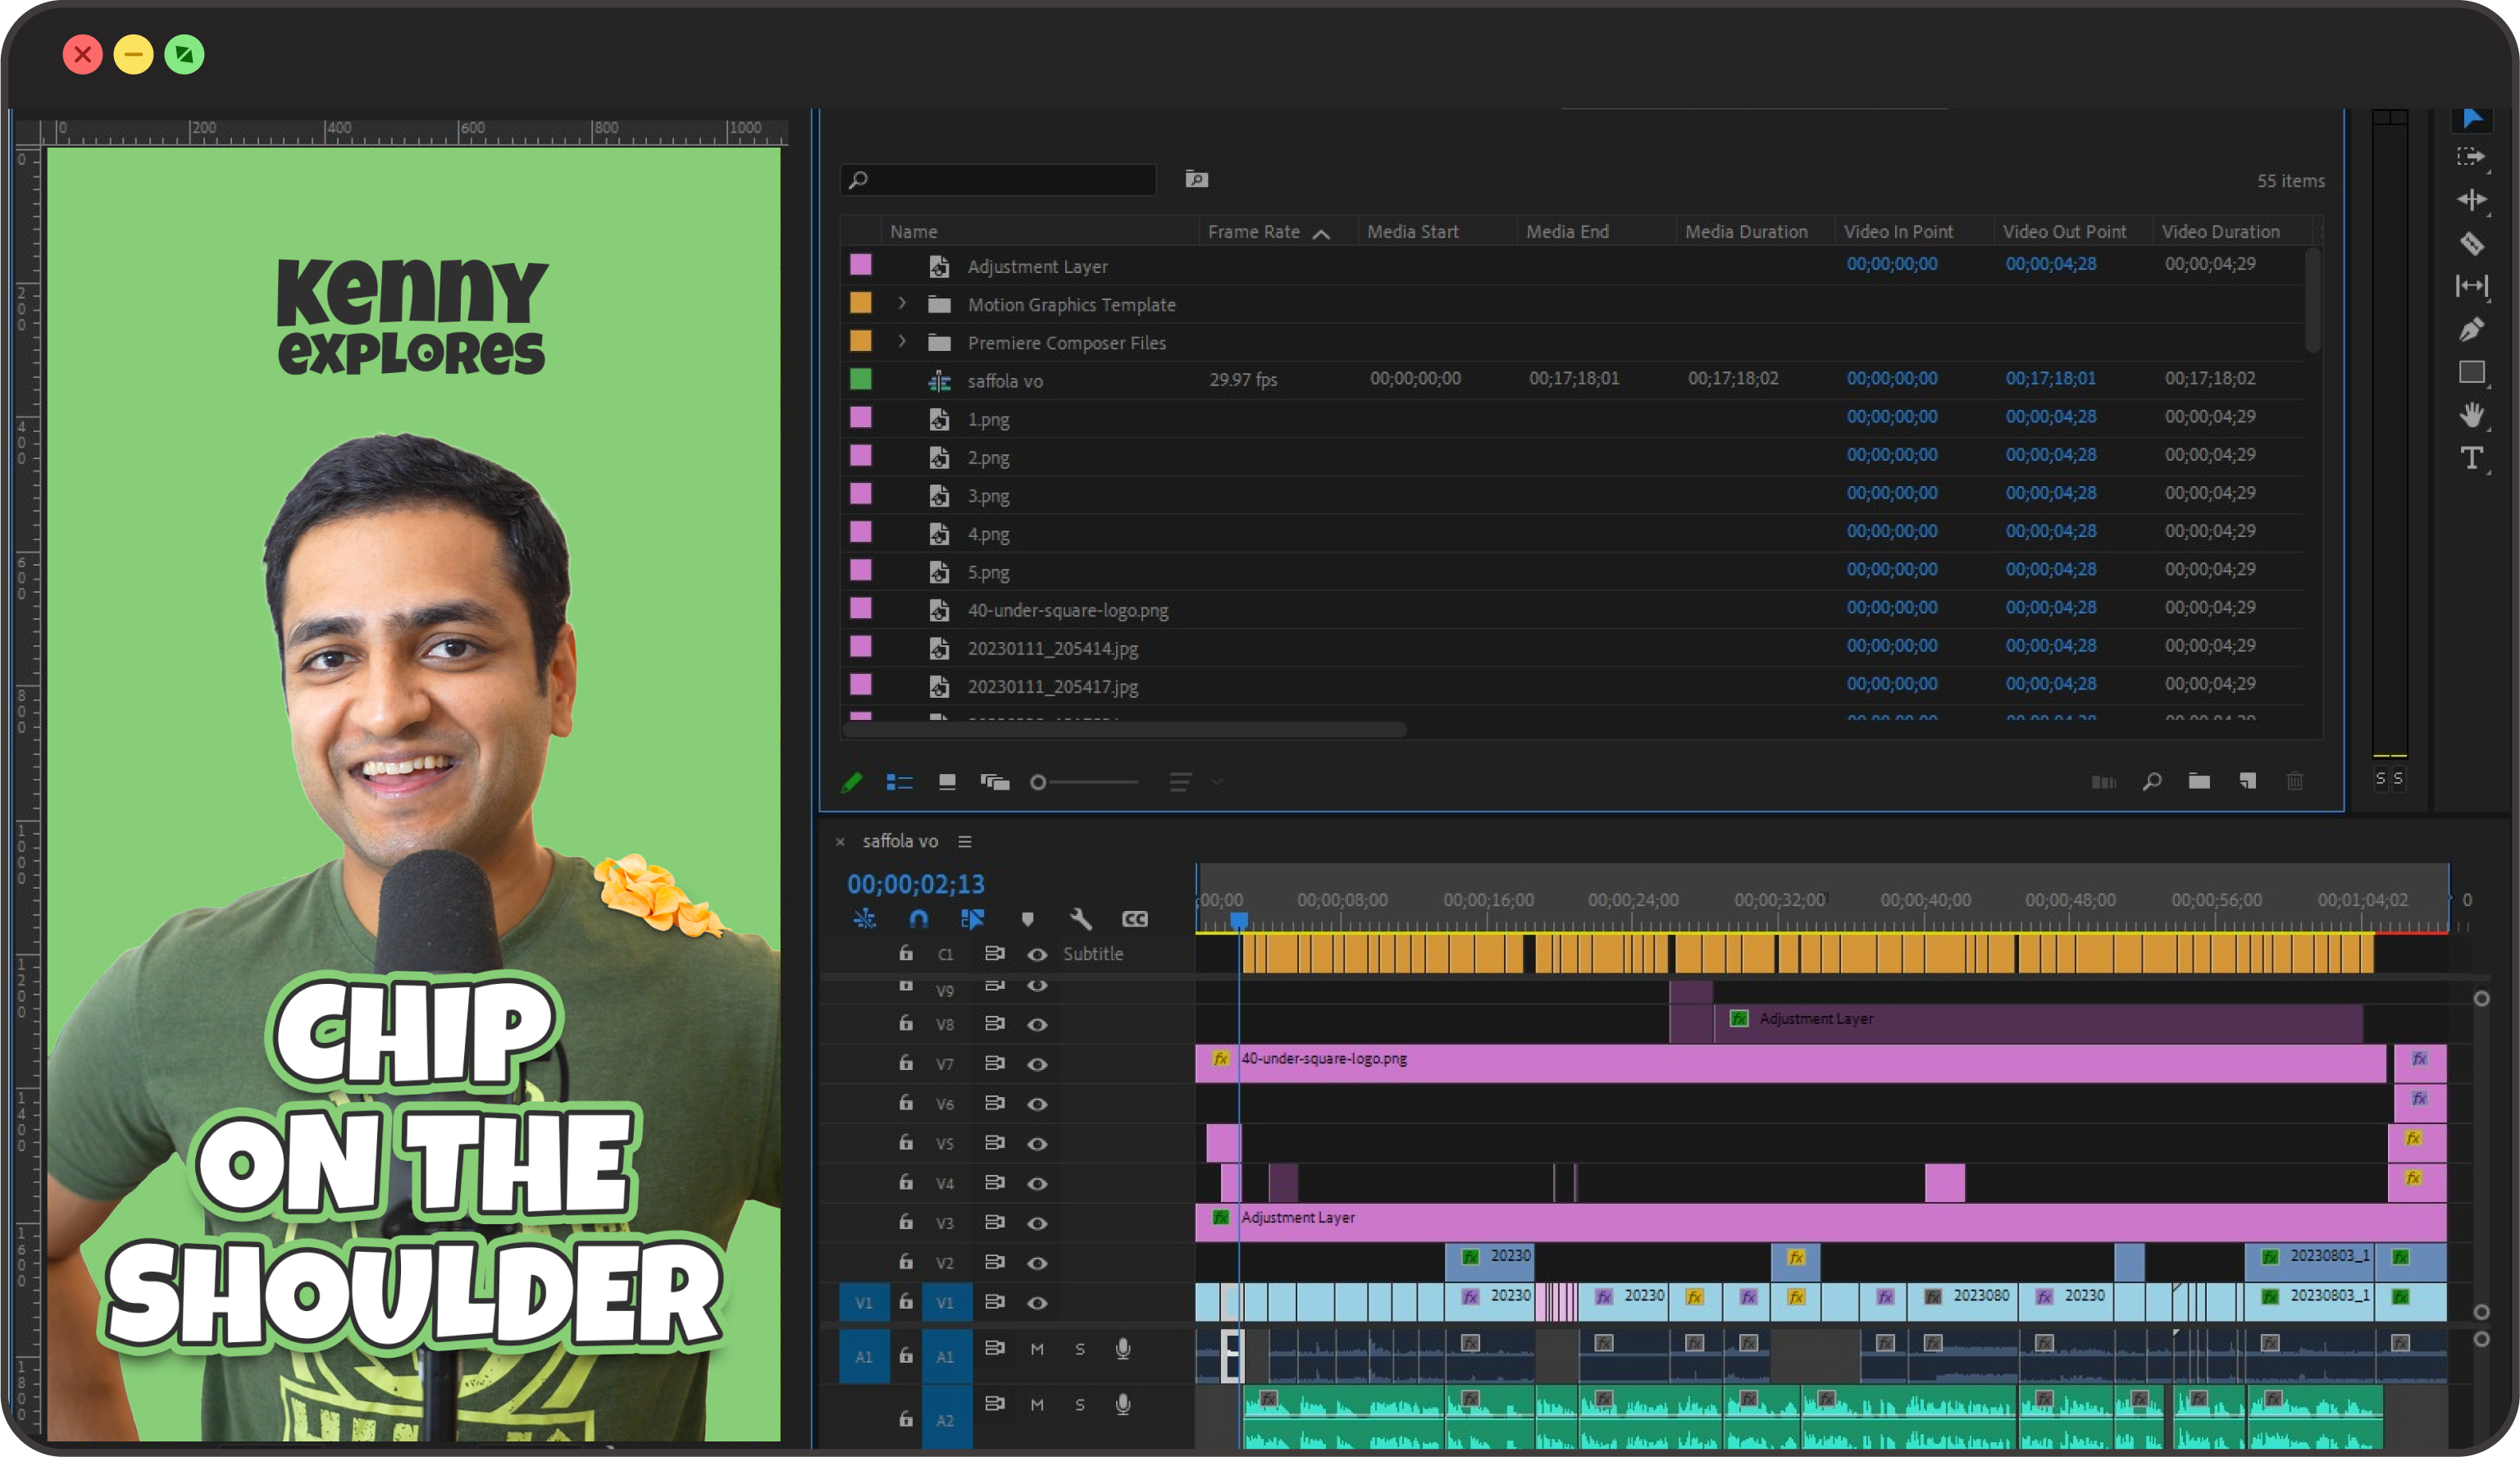
Task: Open Timeline Display Settings wrench
Action: pyautogui.click(x=1081, y=919)
